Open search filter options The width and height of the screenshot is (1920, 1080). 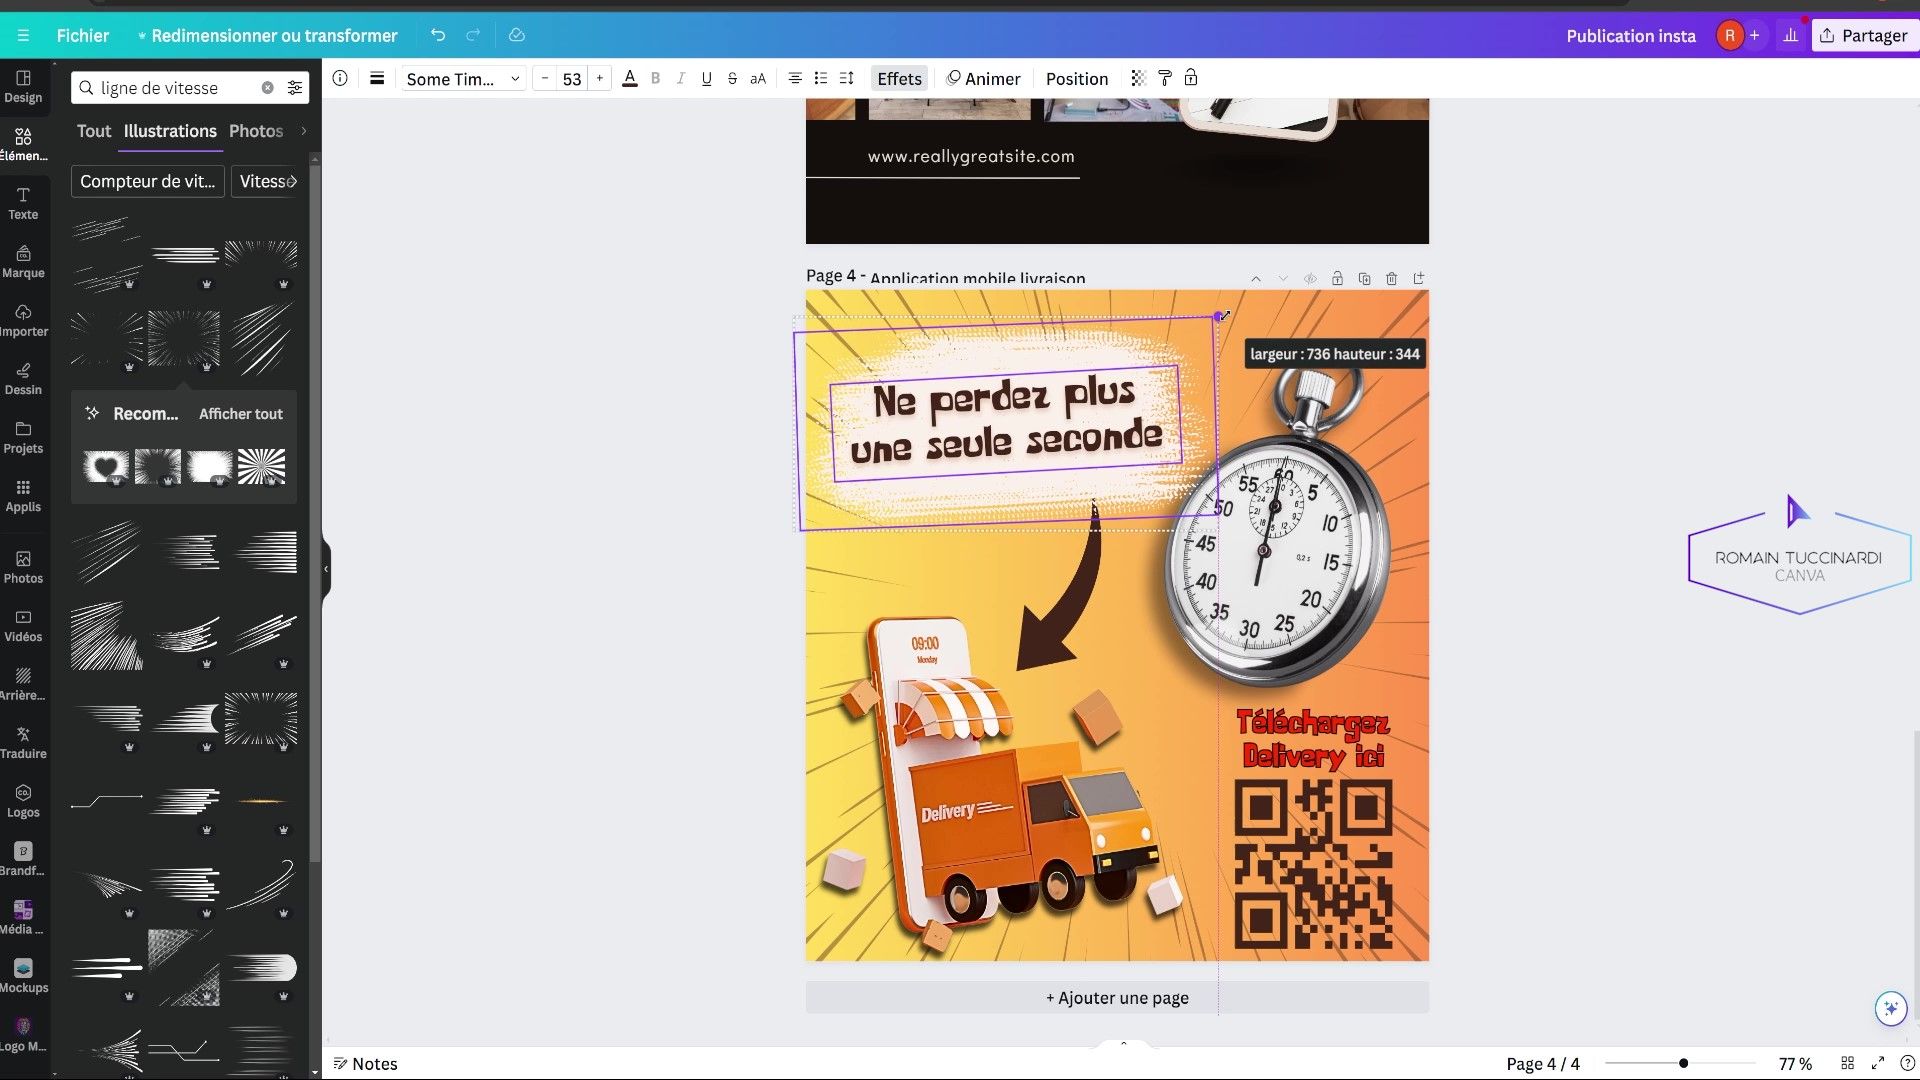(x=295, y=88)
